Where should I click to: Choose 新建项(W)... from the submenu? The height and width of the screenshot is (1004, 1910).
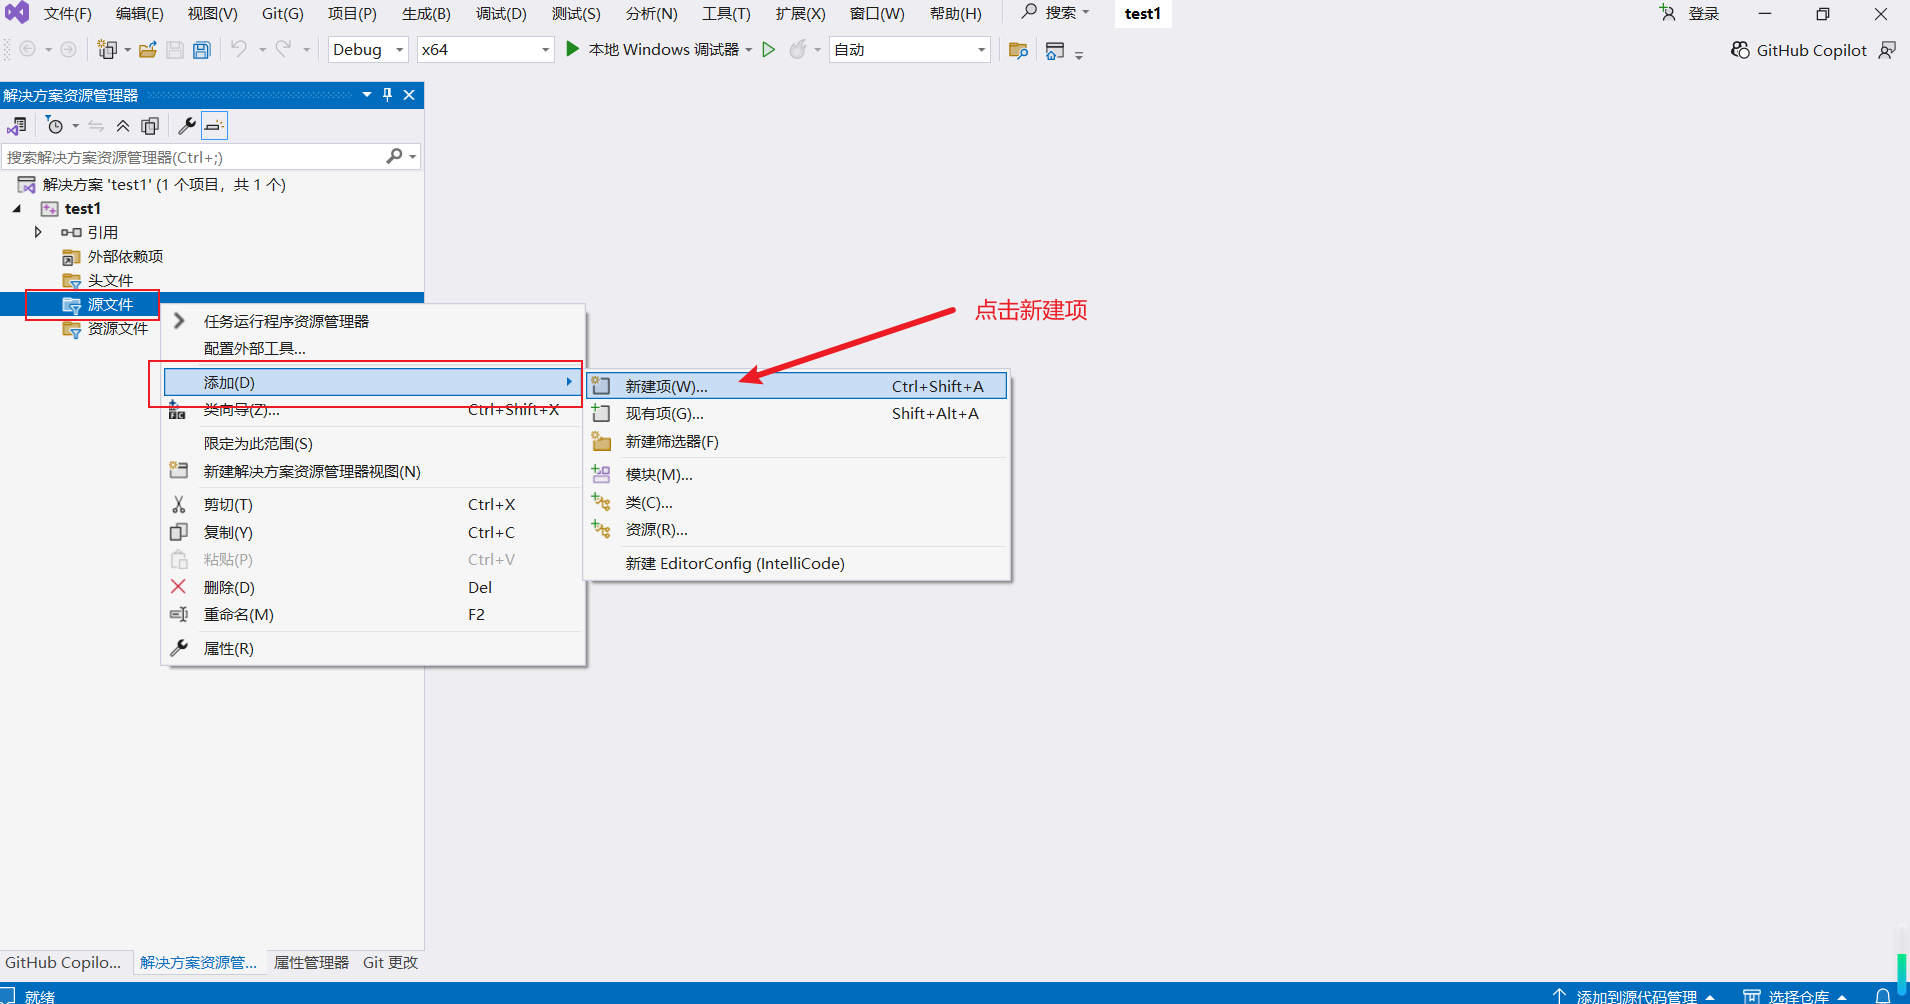click(796, 386)
